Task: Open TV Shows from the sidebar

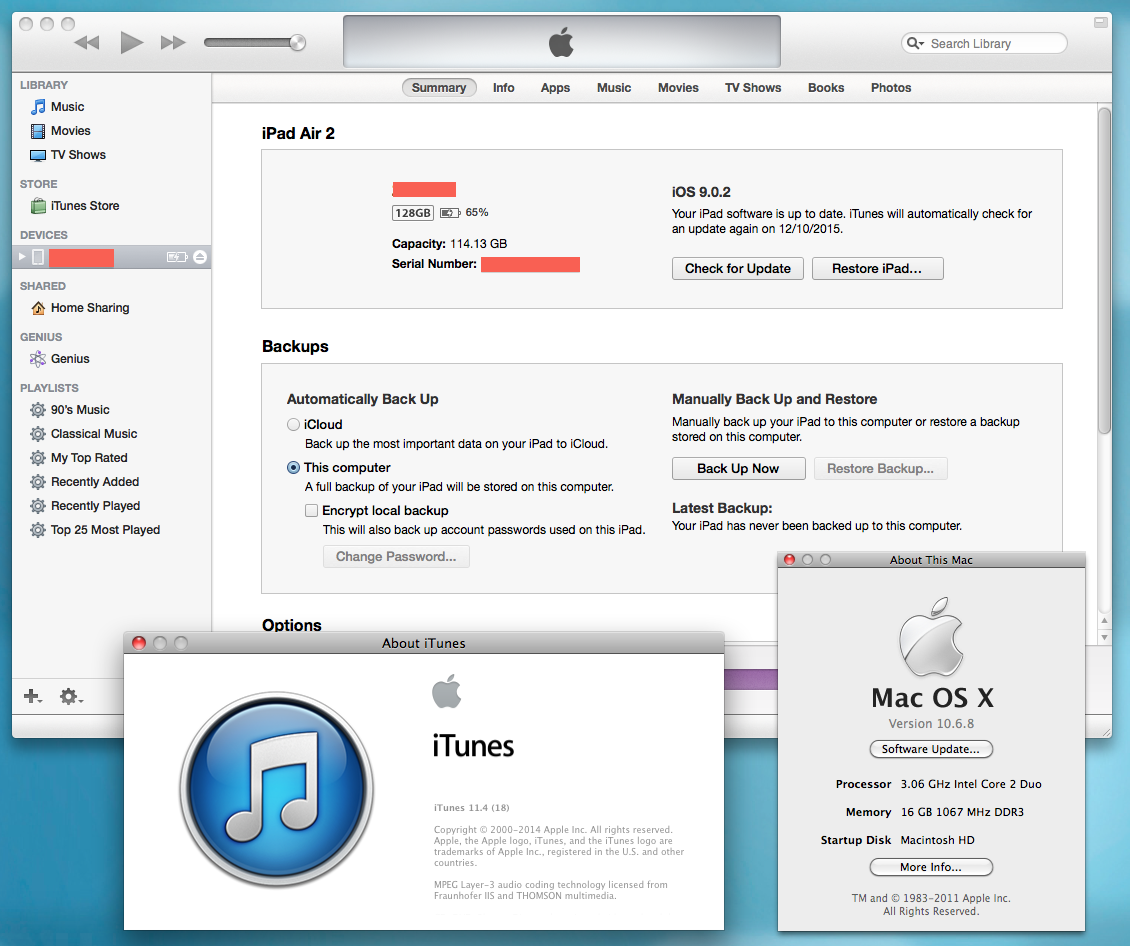Action: pos(76,154)
